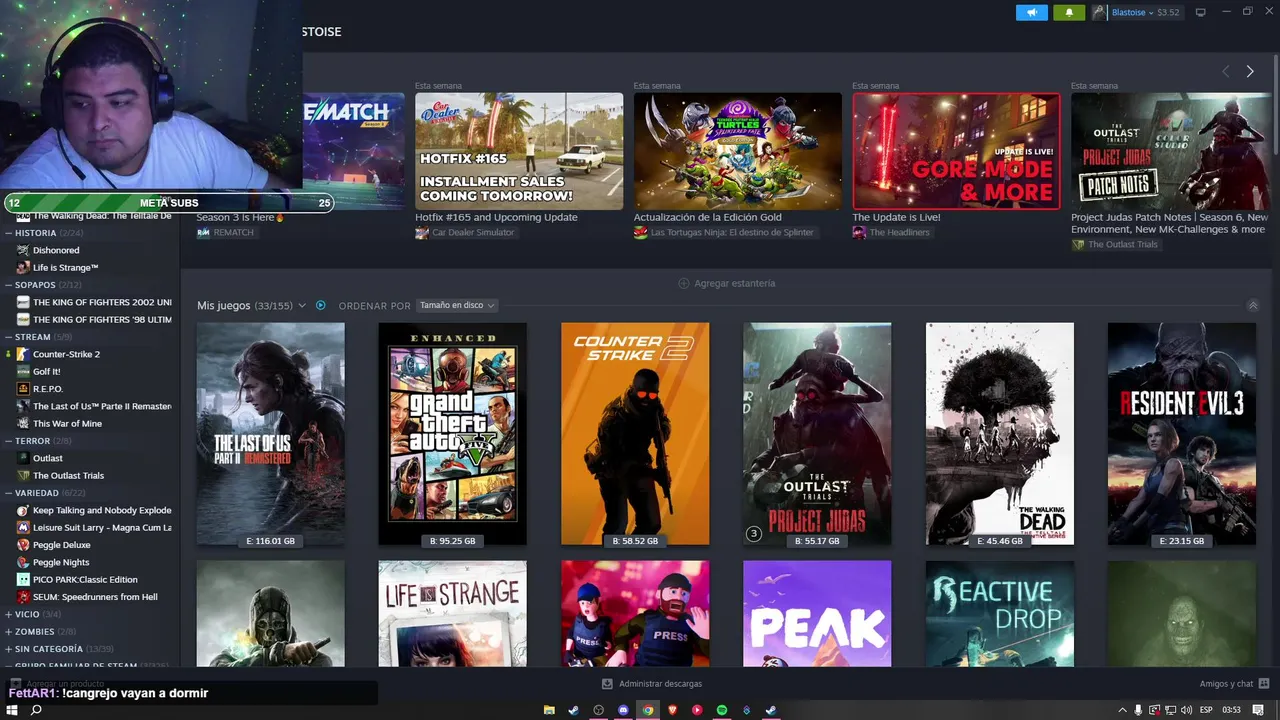Select Life is Strange in the sidebar
The width and height of the screenshot is (1280, 720).
(65, 268)
